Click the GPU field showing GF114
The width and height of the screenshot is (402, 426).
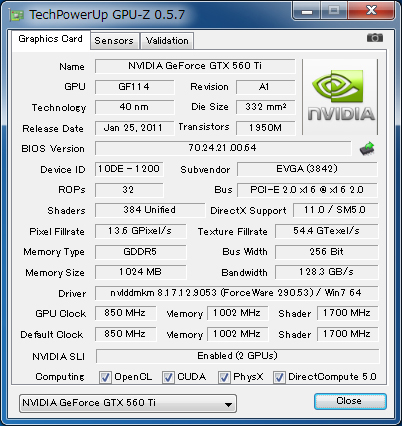pos(134,87)
